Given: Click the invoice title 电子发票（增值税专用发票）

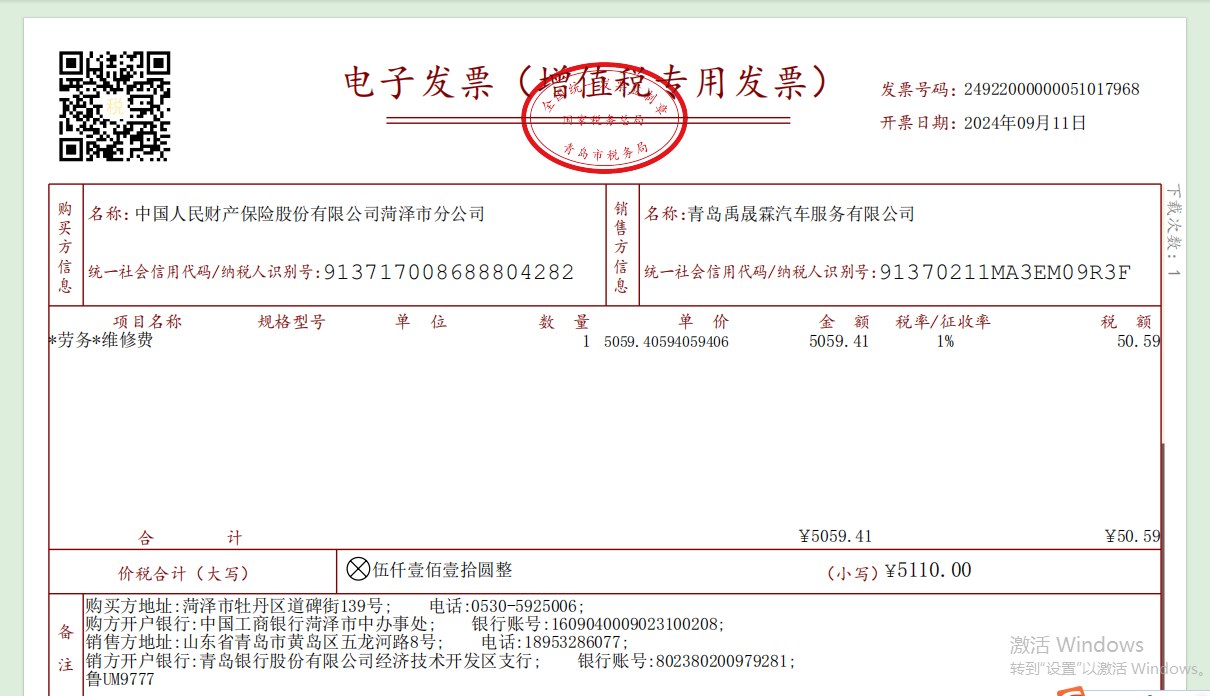Looking at the screenshot, I should click(x=586, y=83).
